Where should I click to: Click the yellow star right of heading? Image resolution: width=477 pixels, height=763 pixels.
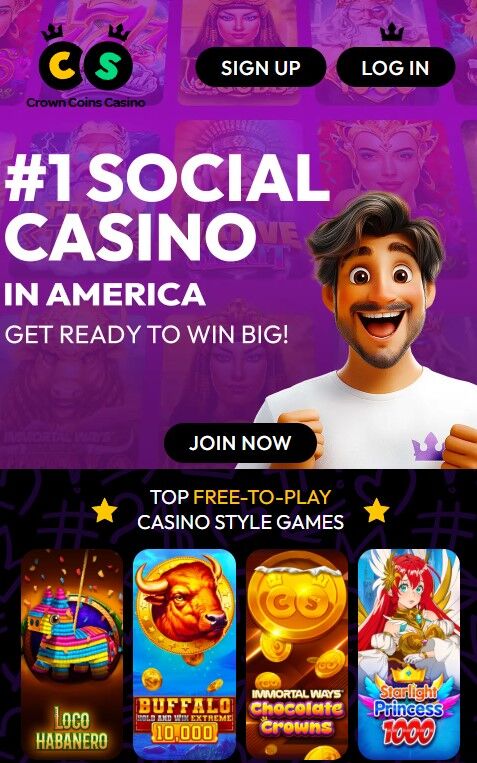tap(377, 510)
